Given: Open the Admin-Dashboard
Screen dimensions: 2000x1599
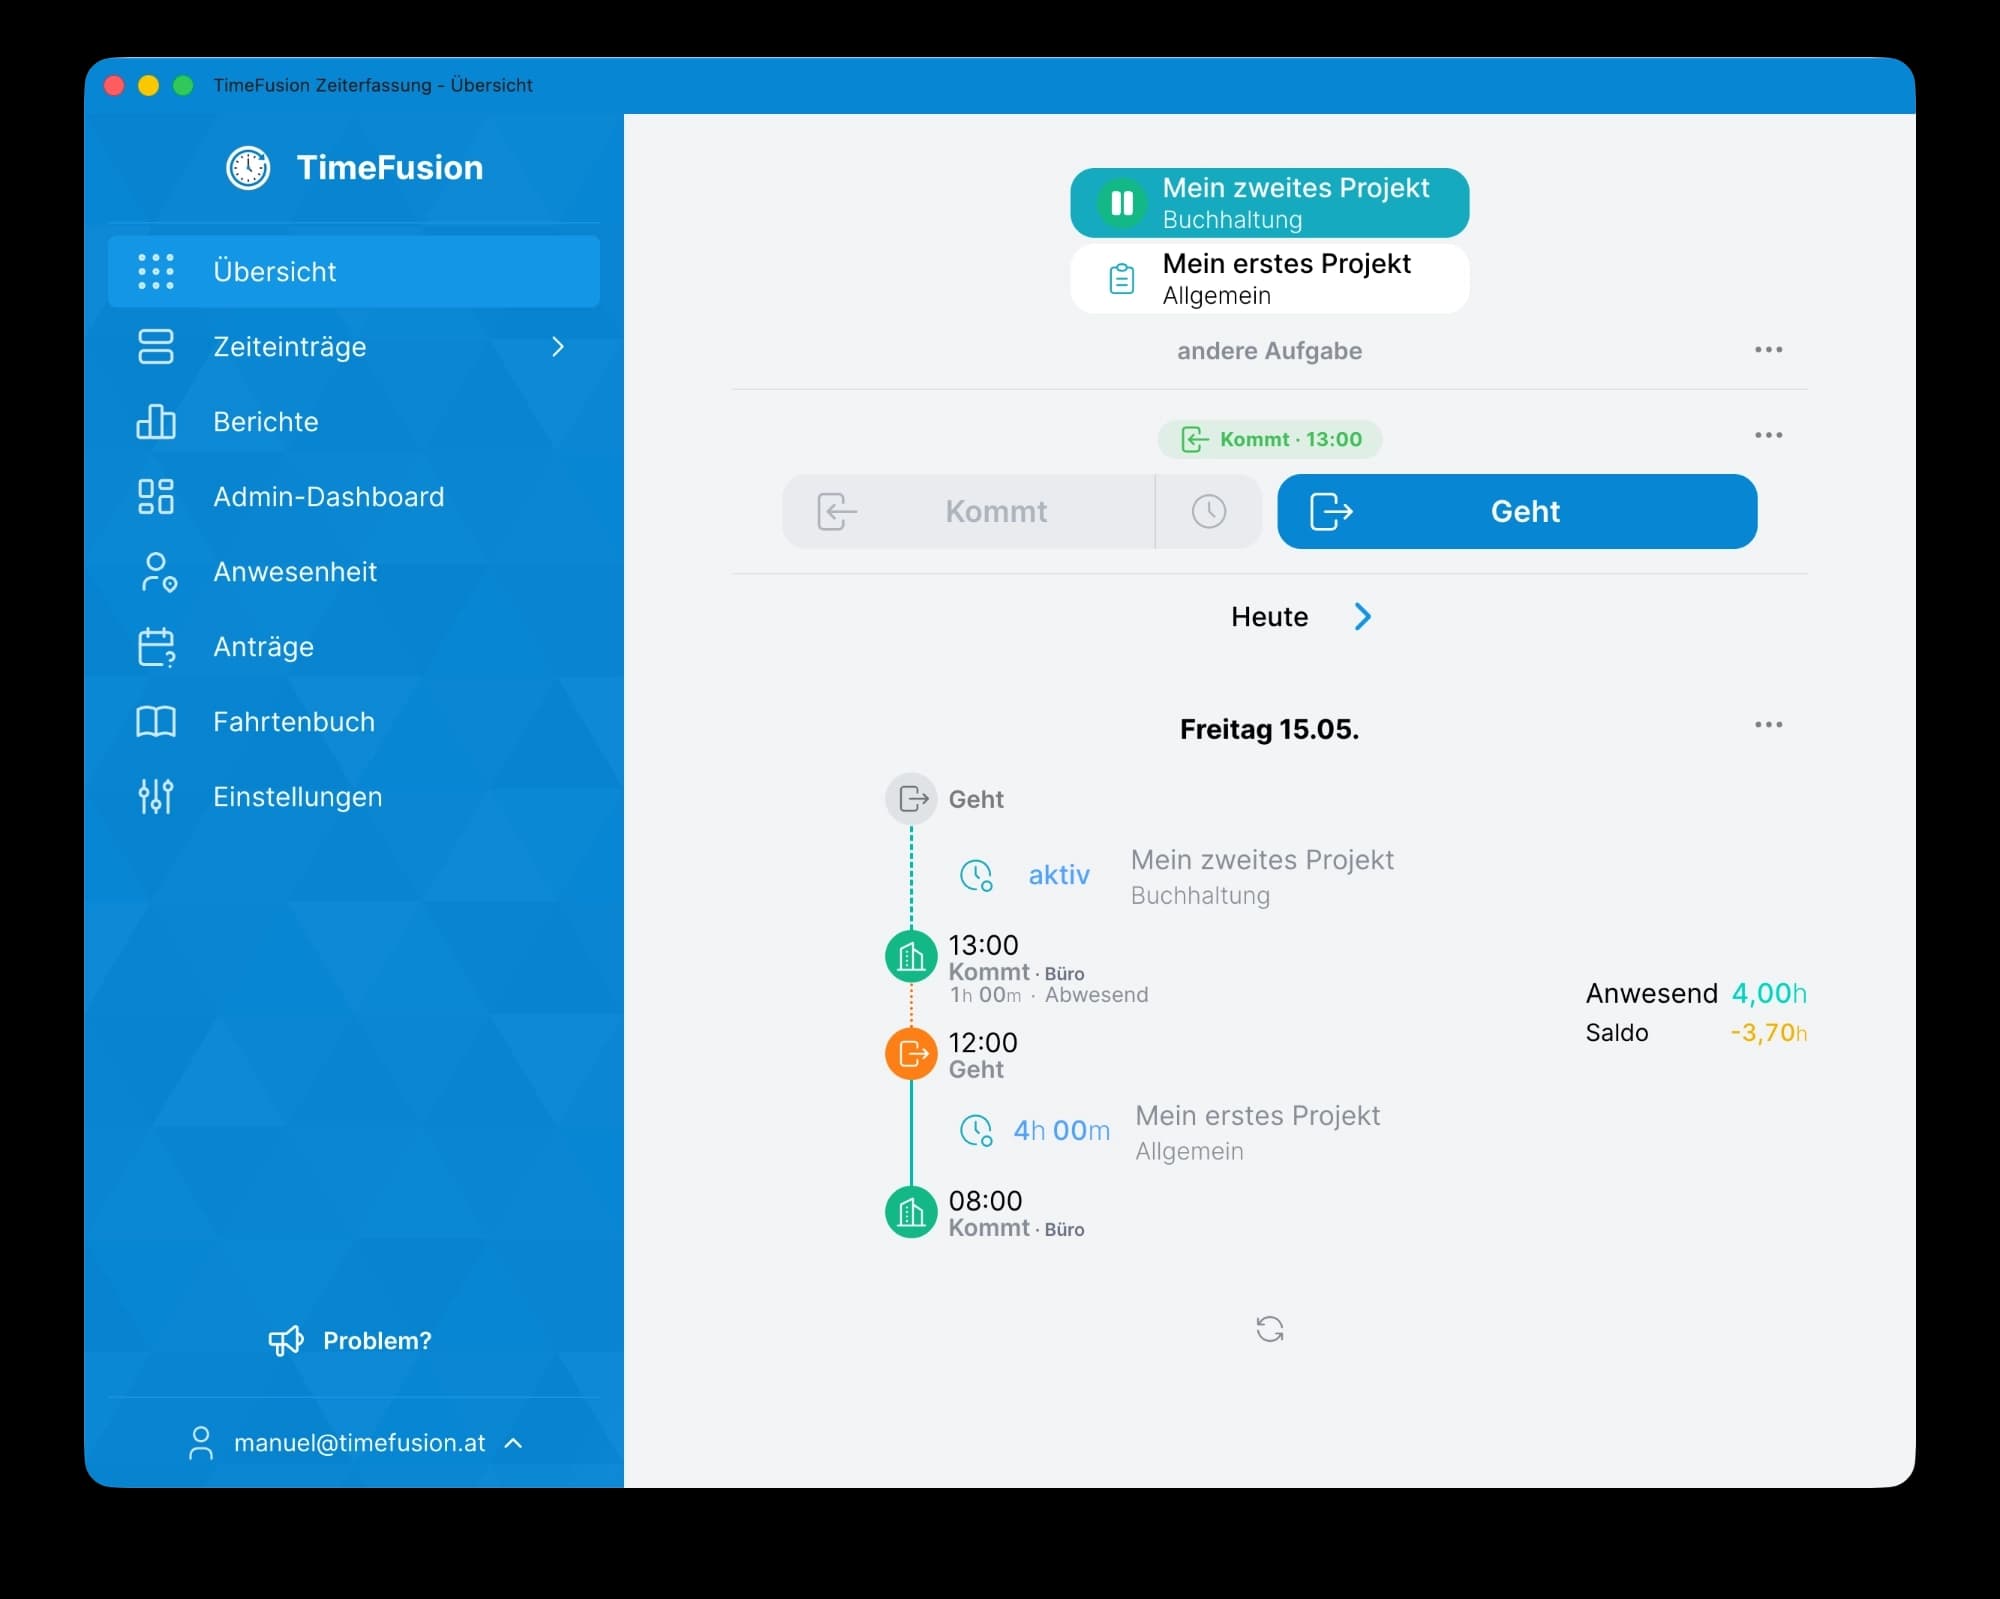Looking at the screenshot, I should point(354,496).
